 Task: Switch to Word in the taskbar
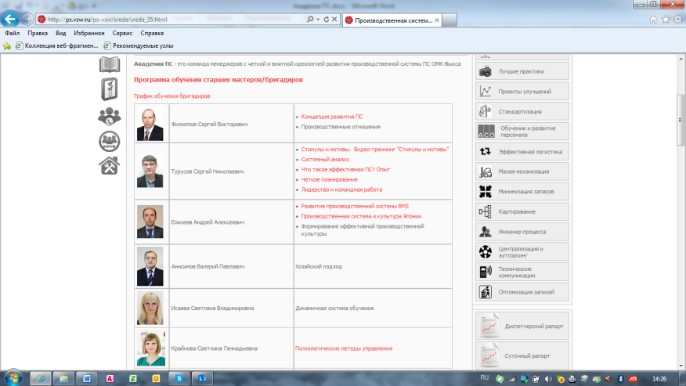coord(87,378)
